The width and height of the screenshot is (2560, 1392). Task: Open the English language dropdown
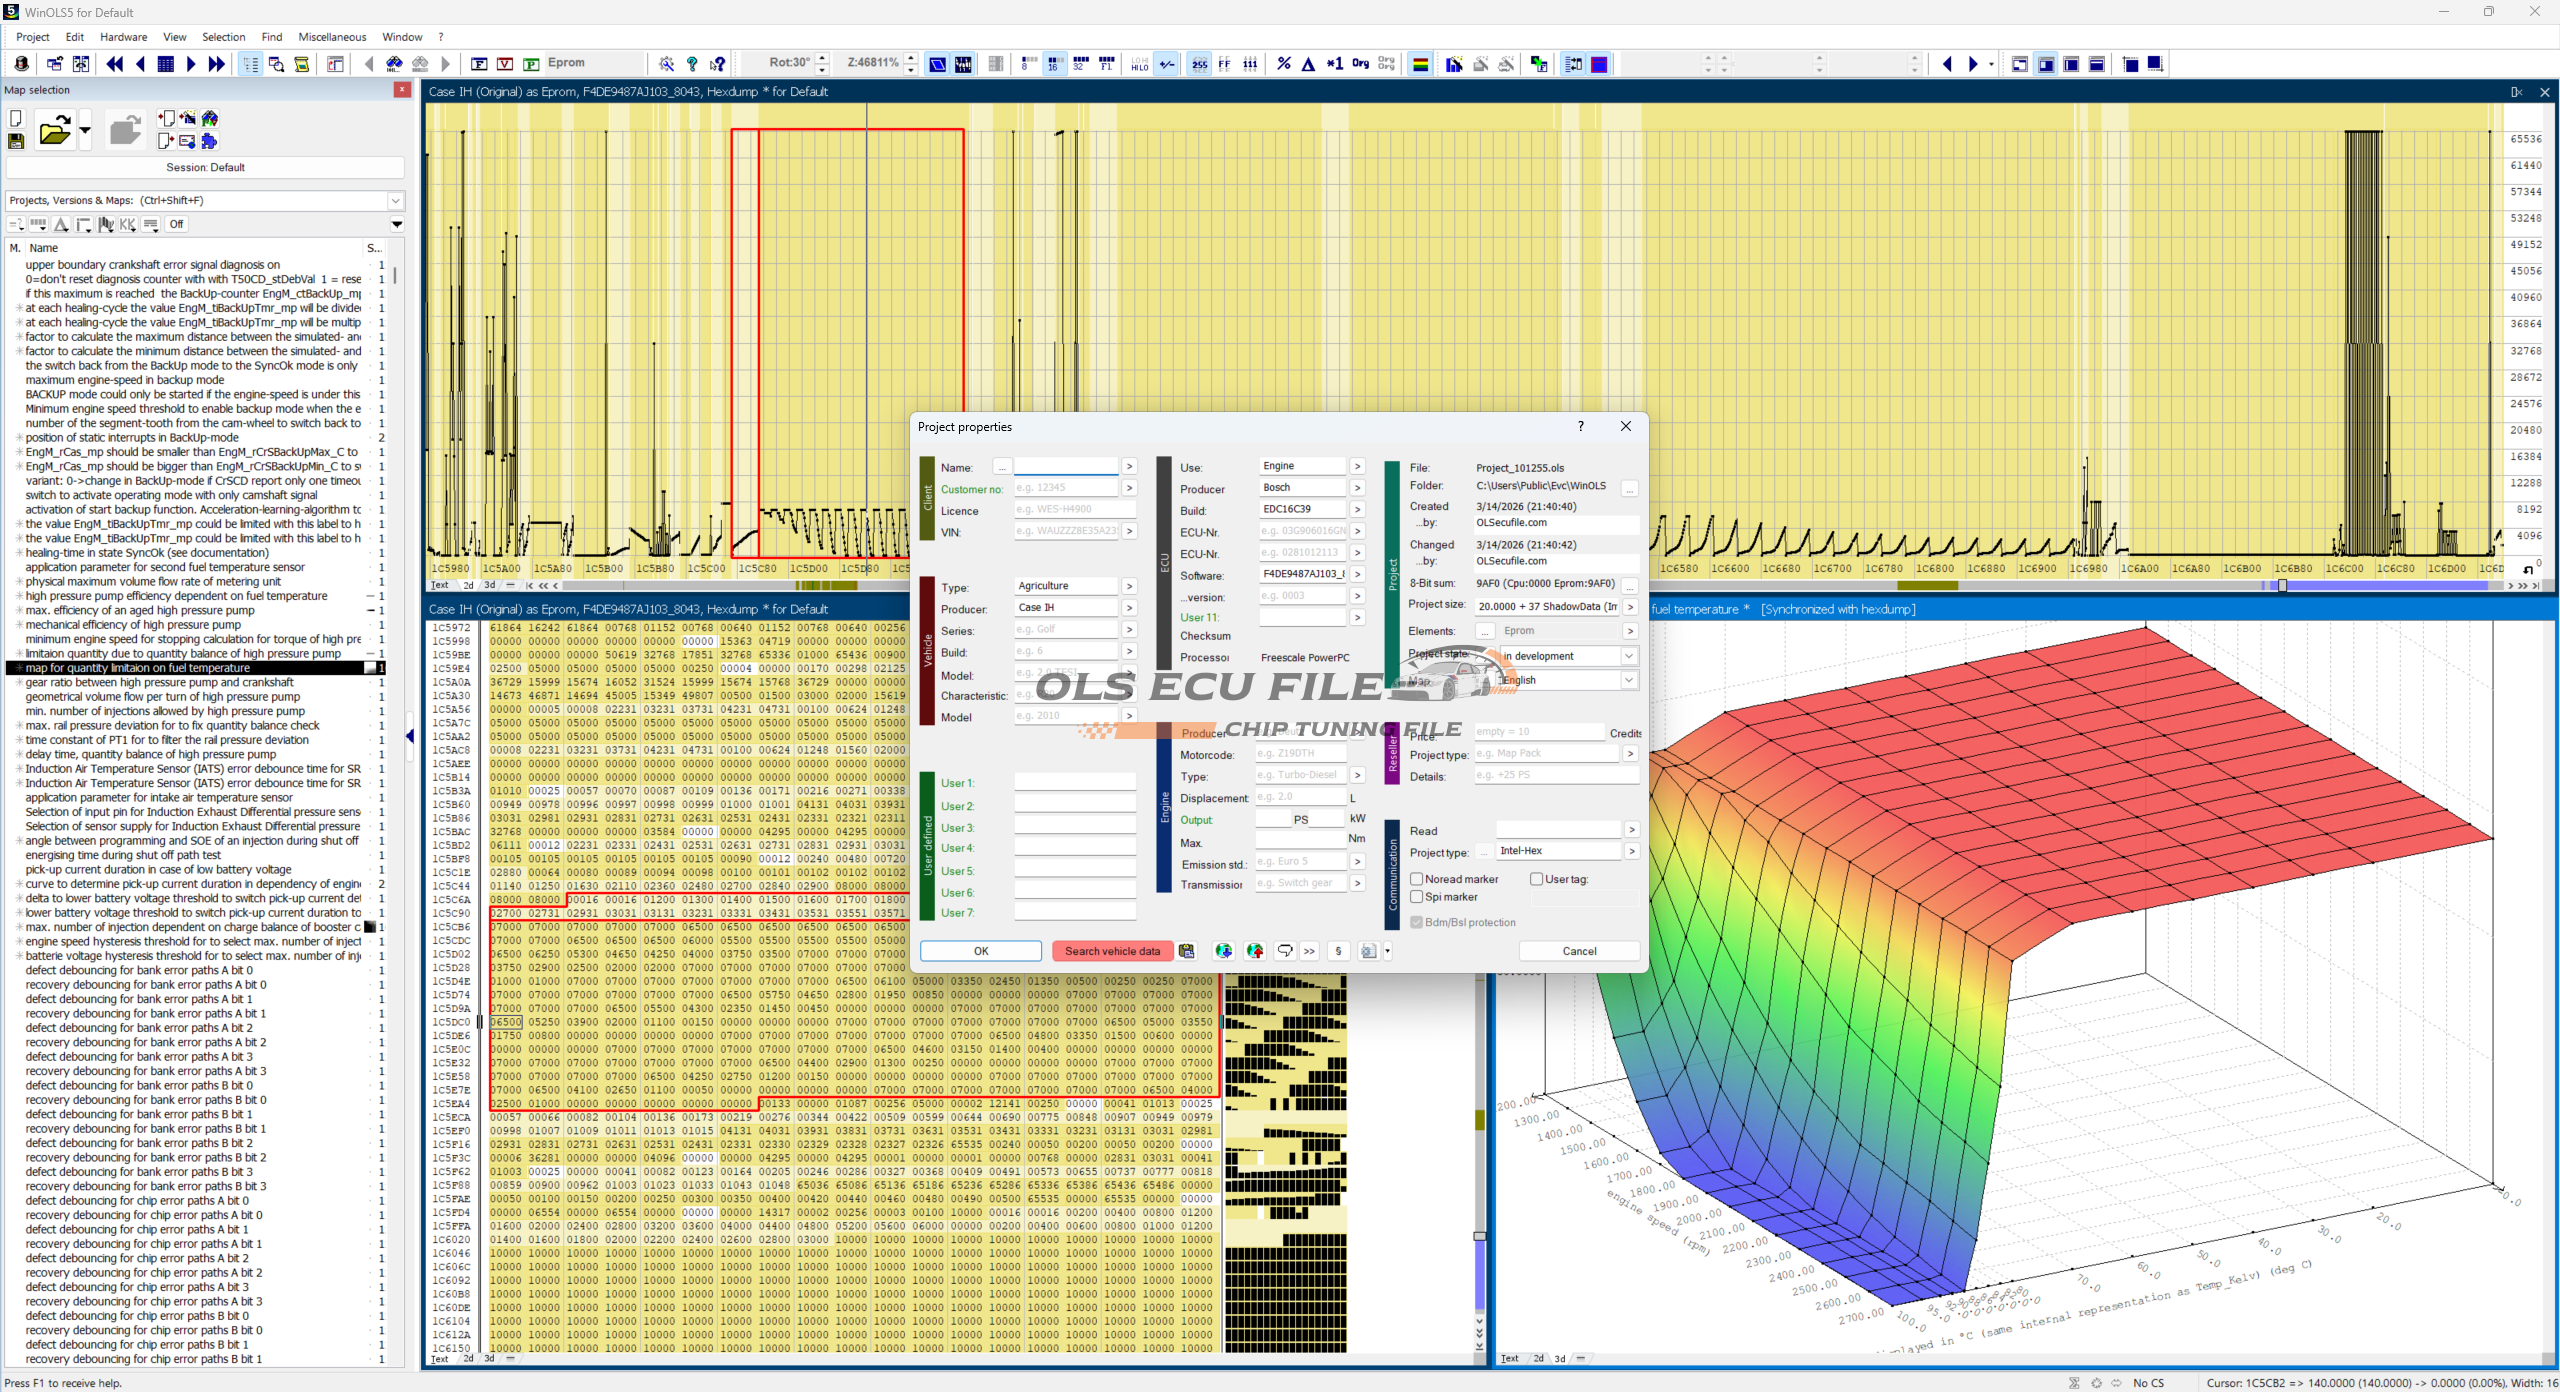[1629, 680]
